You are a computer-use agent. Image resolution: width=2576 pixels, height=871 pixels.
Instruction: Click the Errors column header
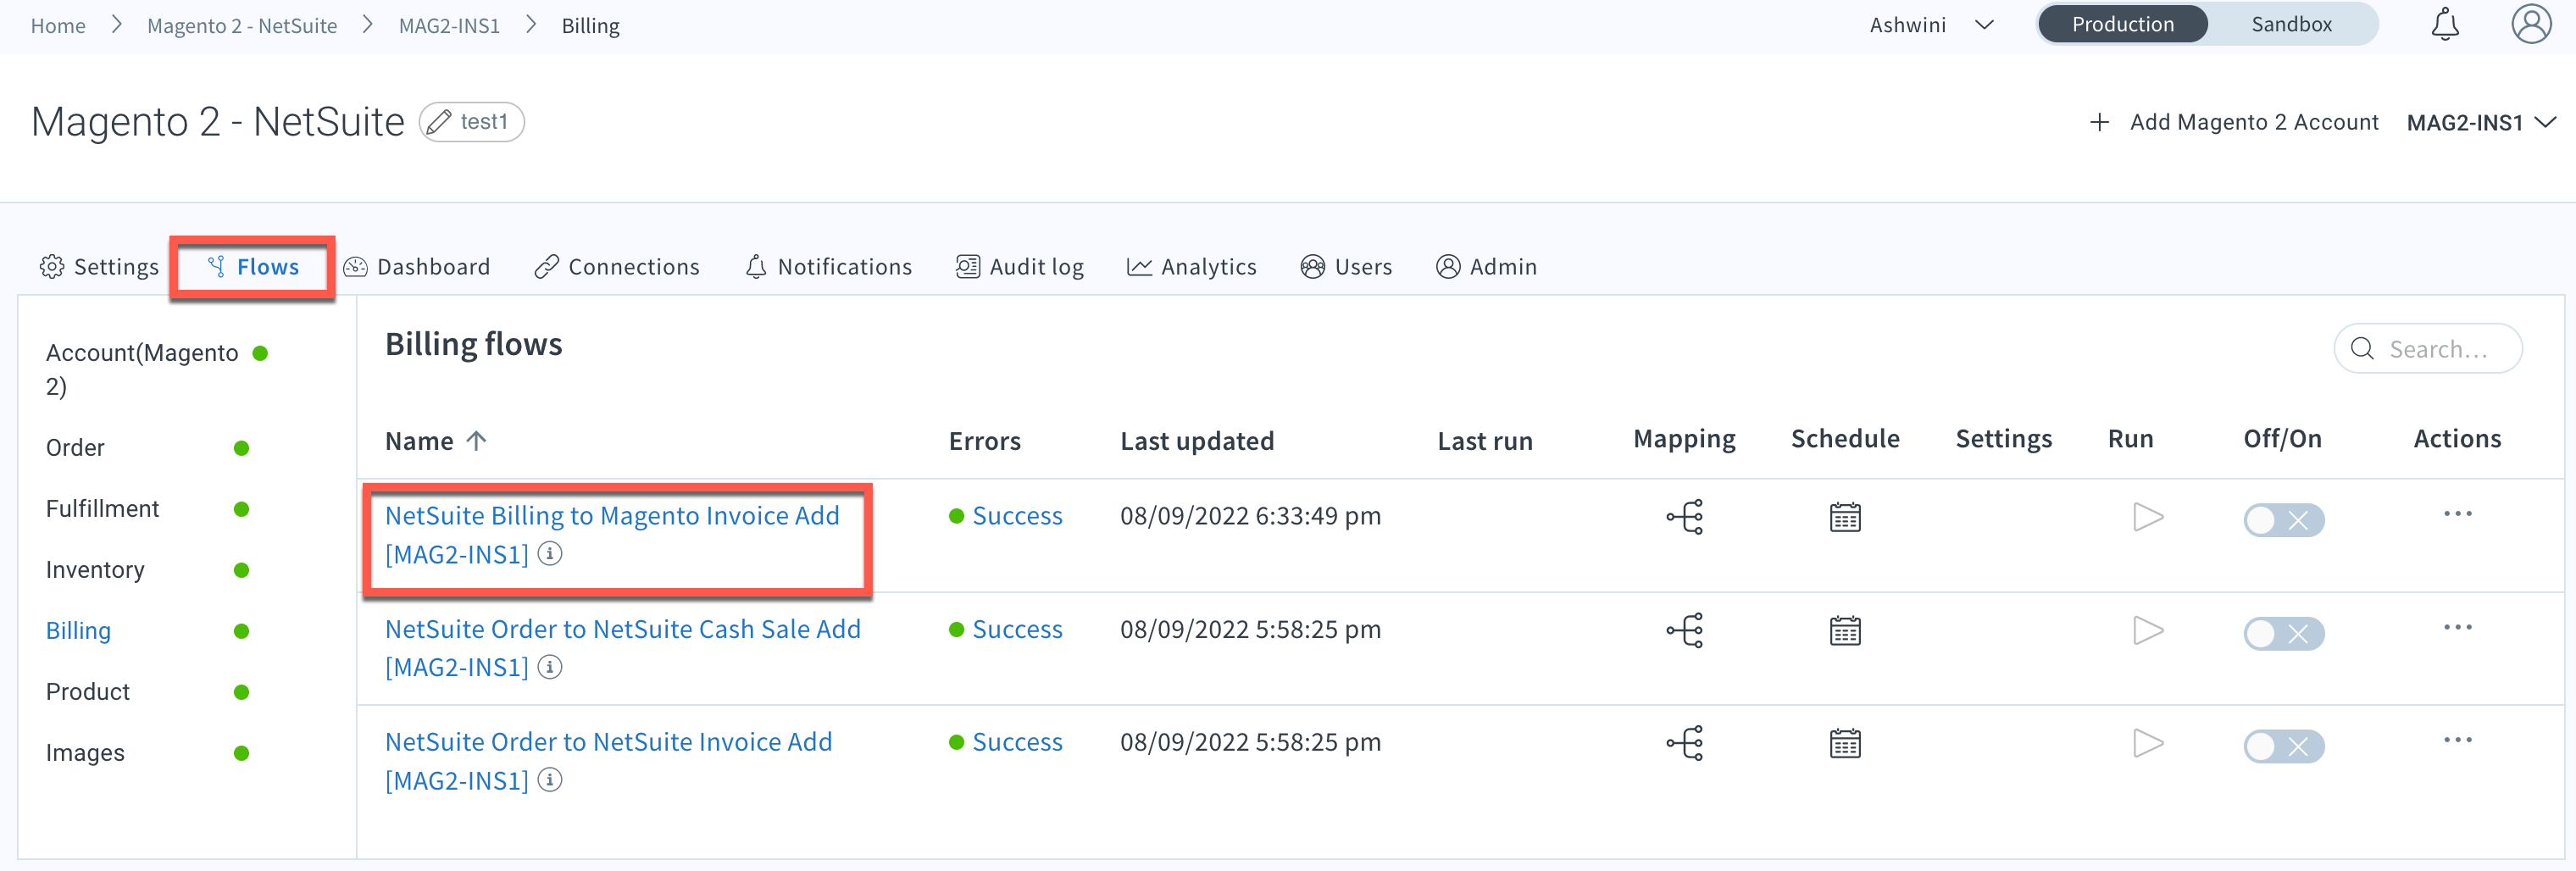click(984, 441)
